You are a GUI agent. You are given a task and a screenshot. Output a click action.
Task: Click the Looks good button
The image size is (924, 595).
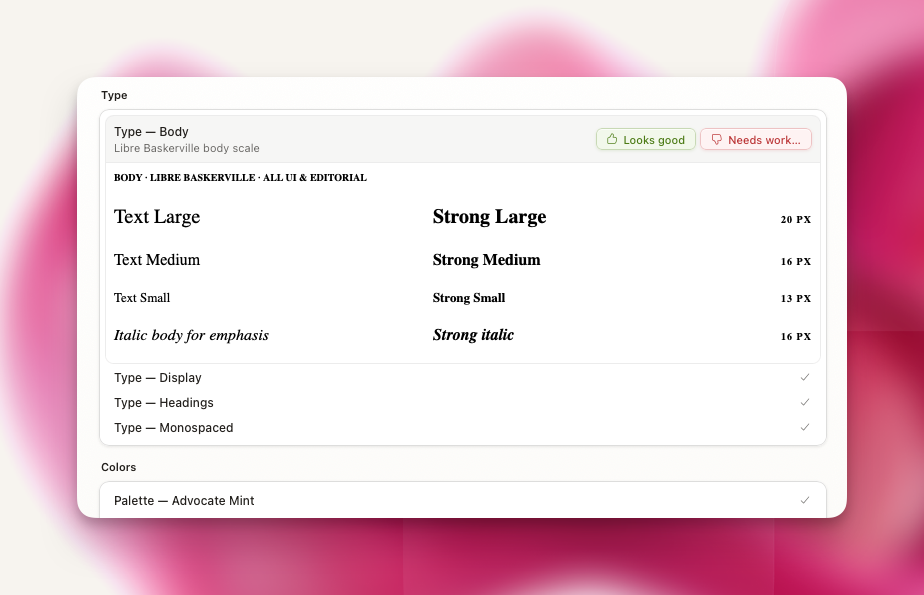pos(646,140)
